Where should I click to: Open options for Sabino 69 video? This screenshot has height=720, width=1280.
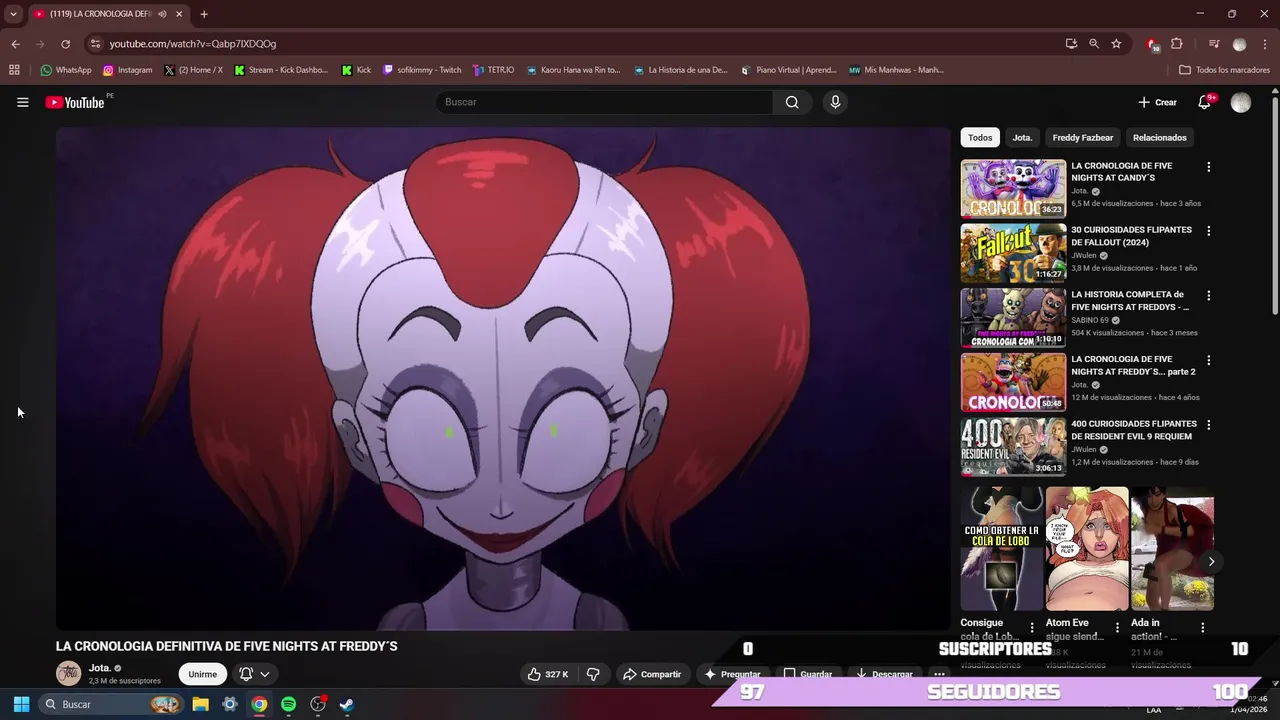pos(1208,296)
